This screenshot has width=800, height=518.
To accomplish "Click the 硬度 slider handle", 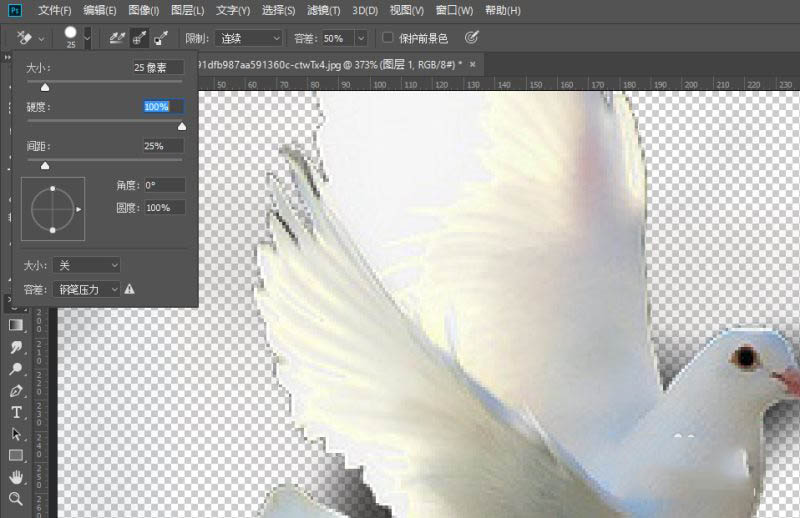I will [182, 126].
